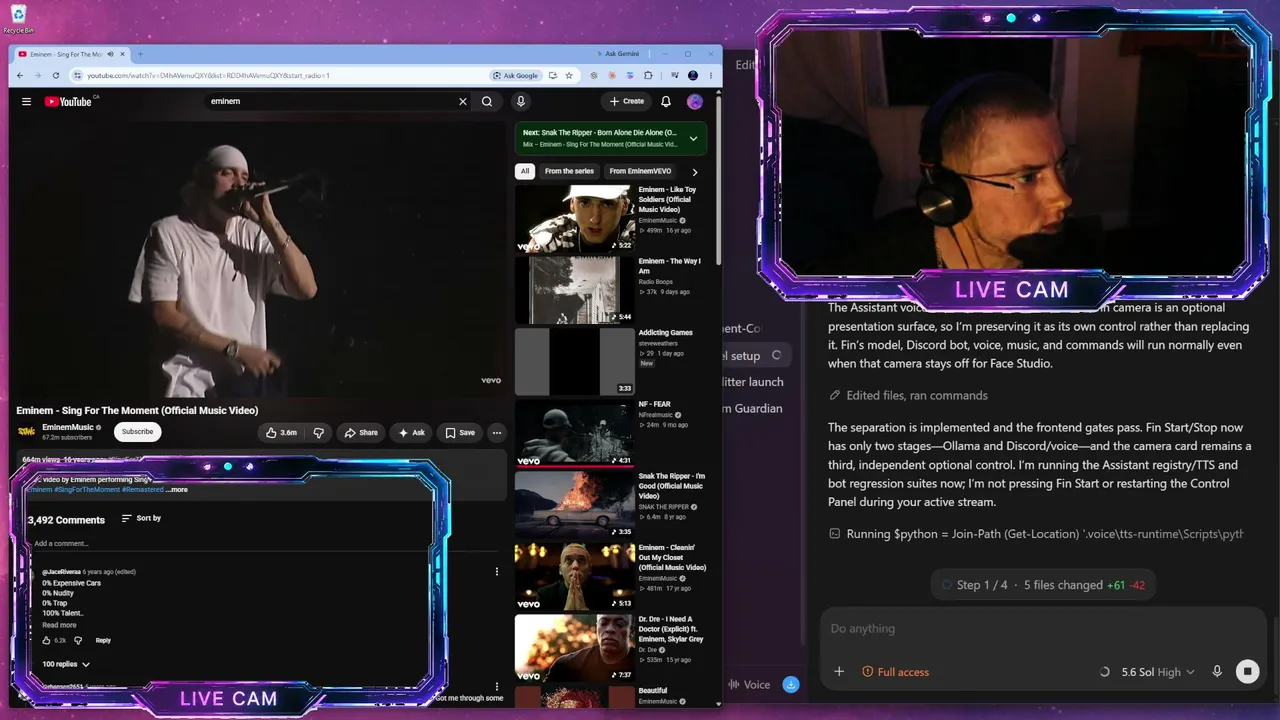This screenshot has height=720, width=1280.
Task: Share the Sing For The Moment video
Action: (361, 433)
